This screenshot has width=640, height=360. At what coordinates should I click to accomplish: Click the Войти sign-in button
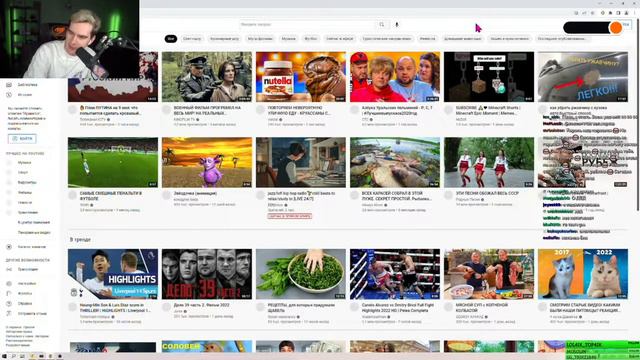click(22, 139)
